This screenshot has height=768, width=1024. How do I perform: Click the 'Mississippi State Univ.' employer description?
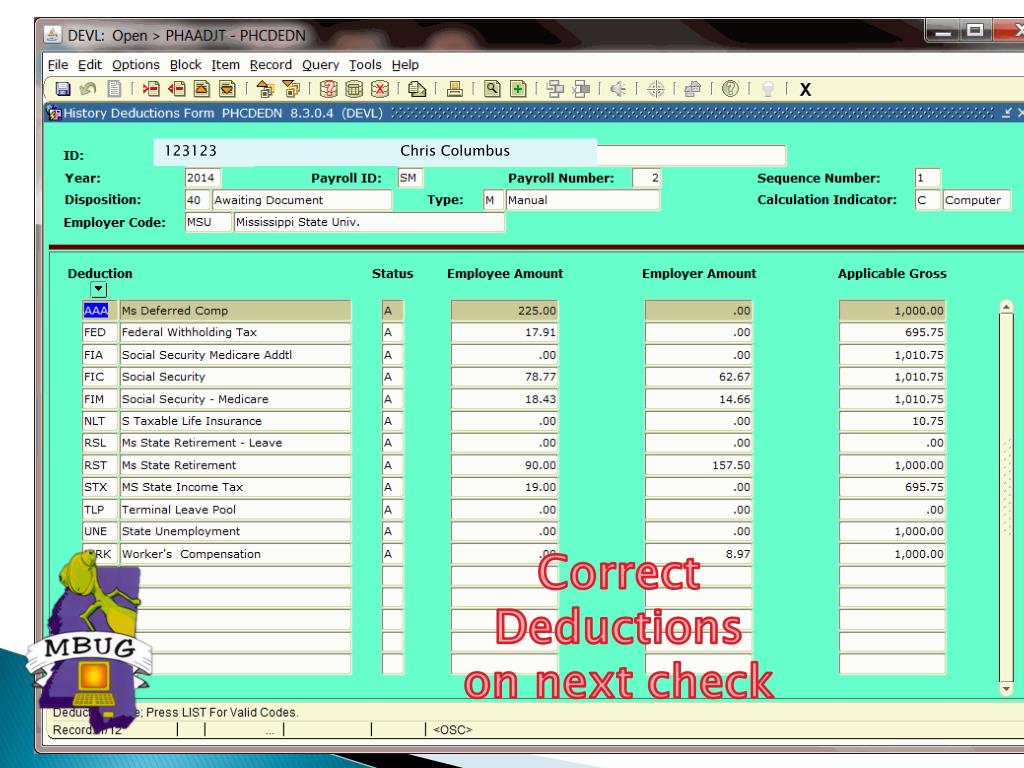coord(369,222)
